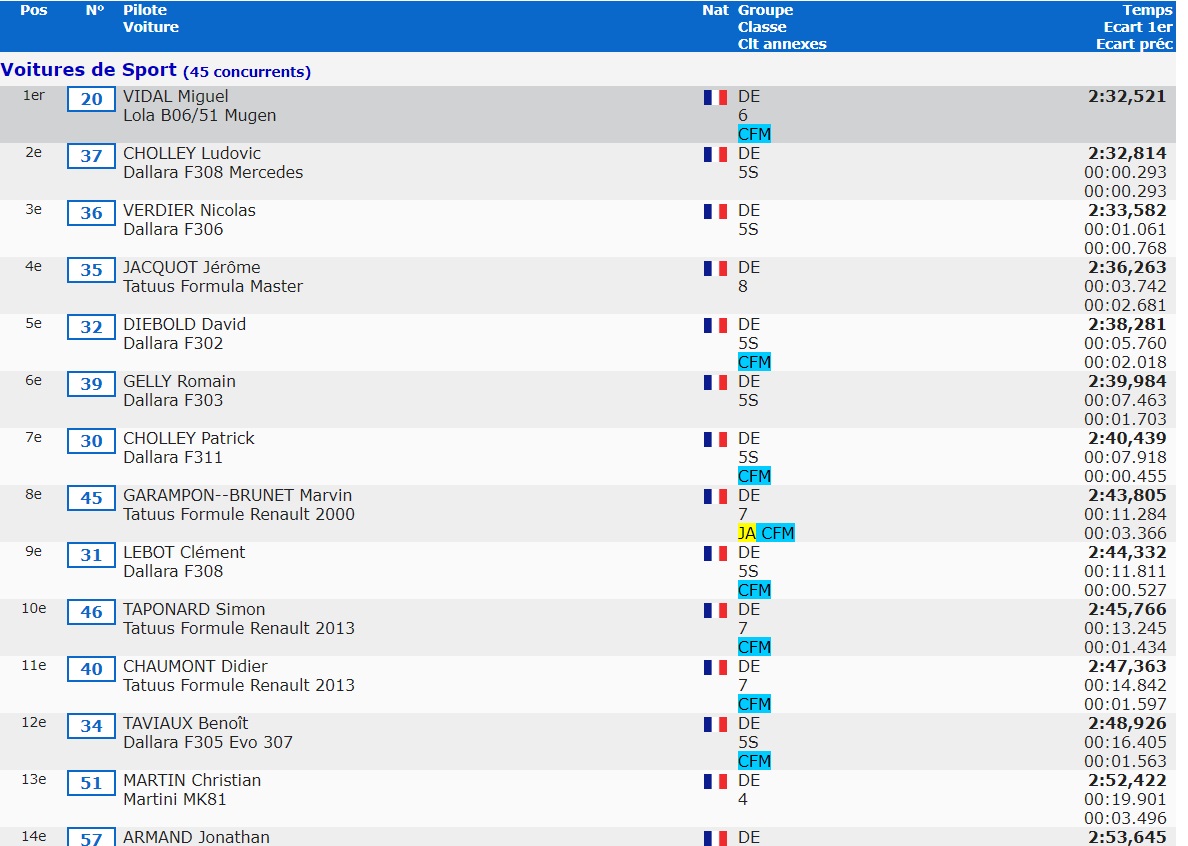Click the number 34 box for TAVIAUX Benoît
1188x846 pixels.
coord(91,726)
